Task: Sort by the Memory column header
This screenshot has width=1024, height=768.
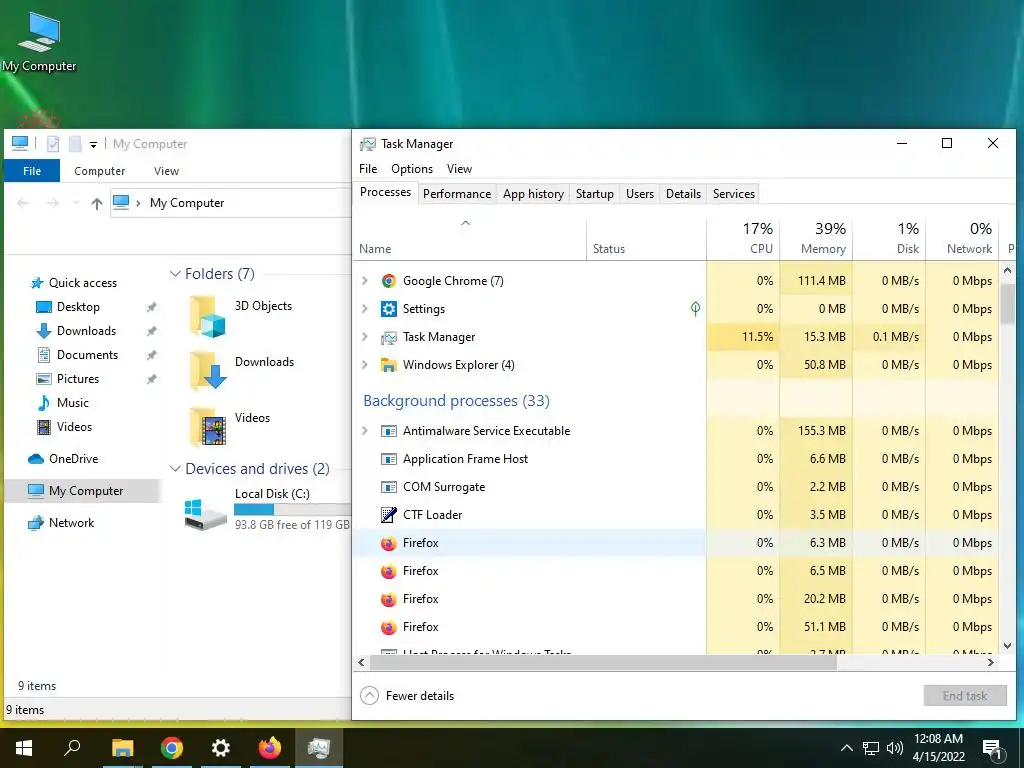Action: (x=816, y=239)
